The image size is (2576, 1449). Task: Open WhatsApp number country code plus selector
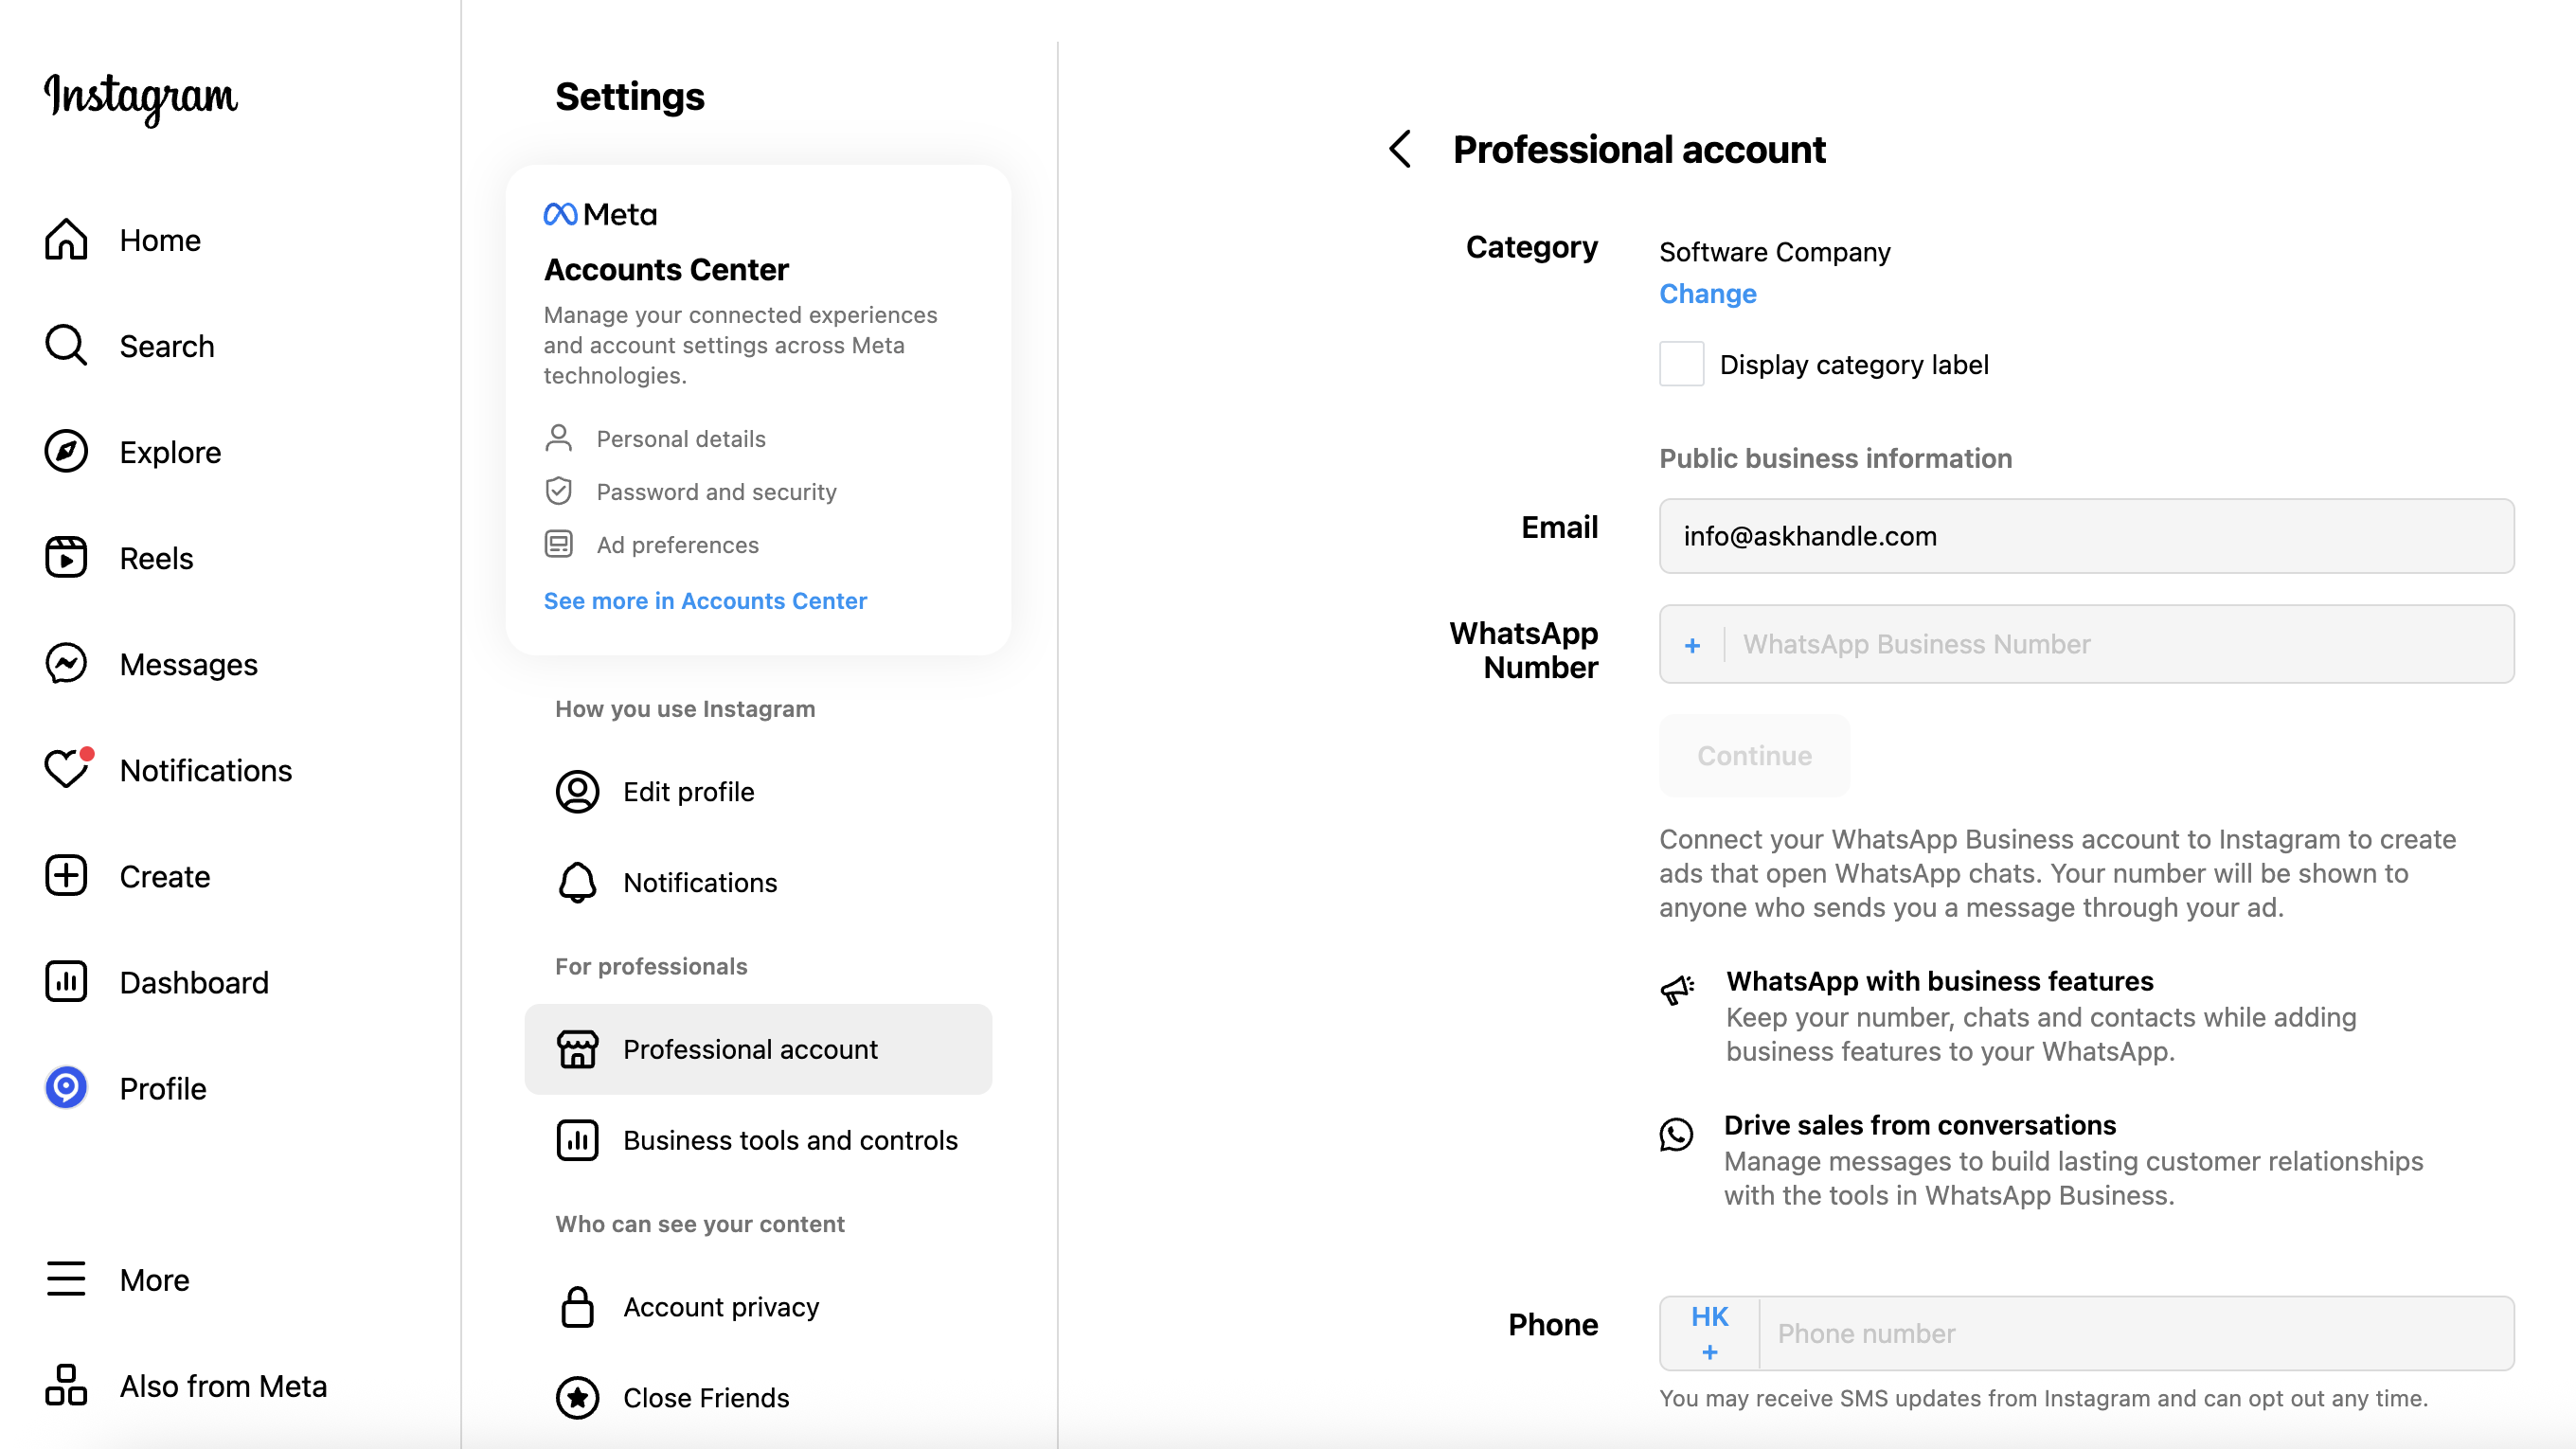[x=1692, y=645]
